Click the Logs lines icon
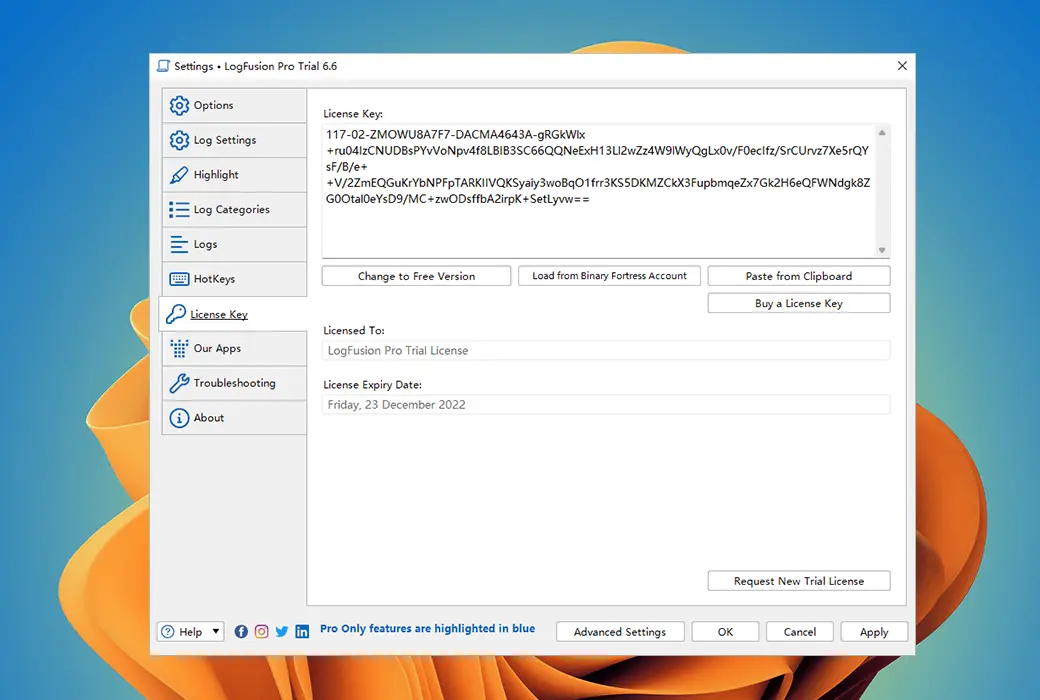Viewport: 1040px width, 700px height. [179, 244]
